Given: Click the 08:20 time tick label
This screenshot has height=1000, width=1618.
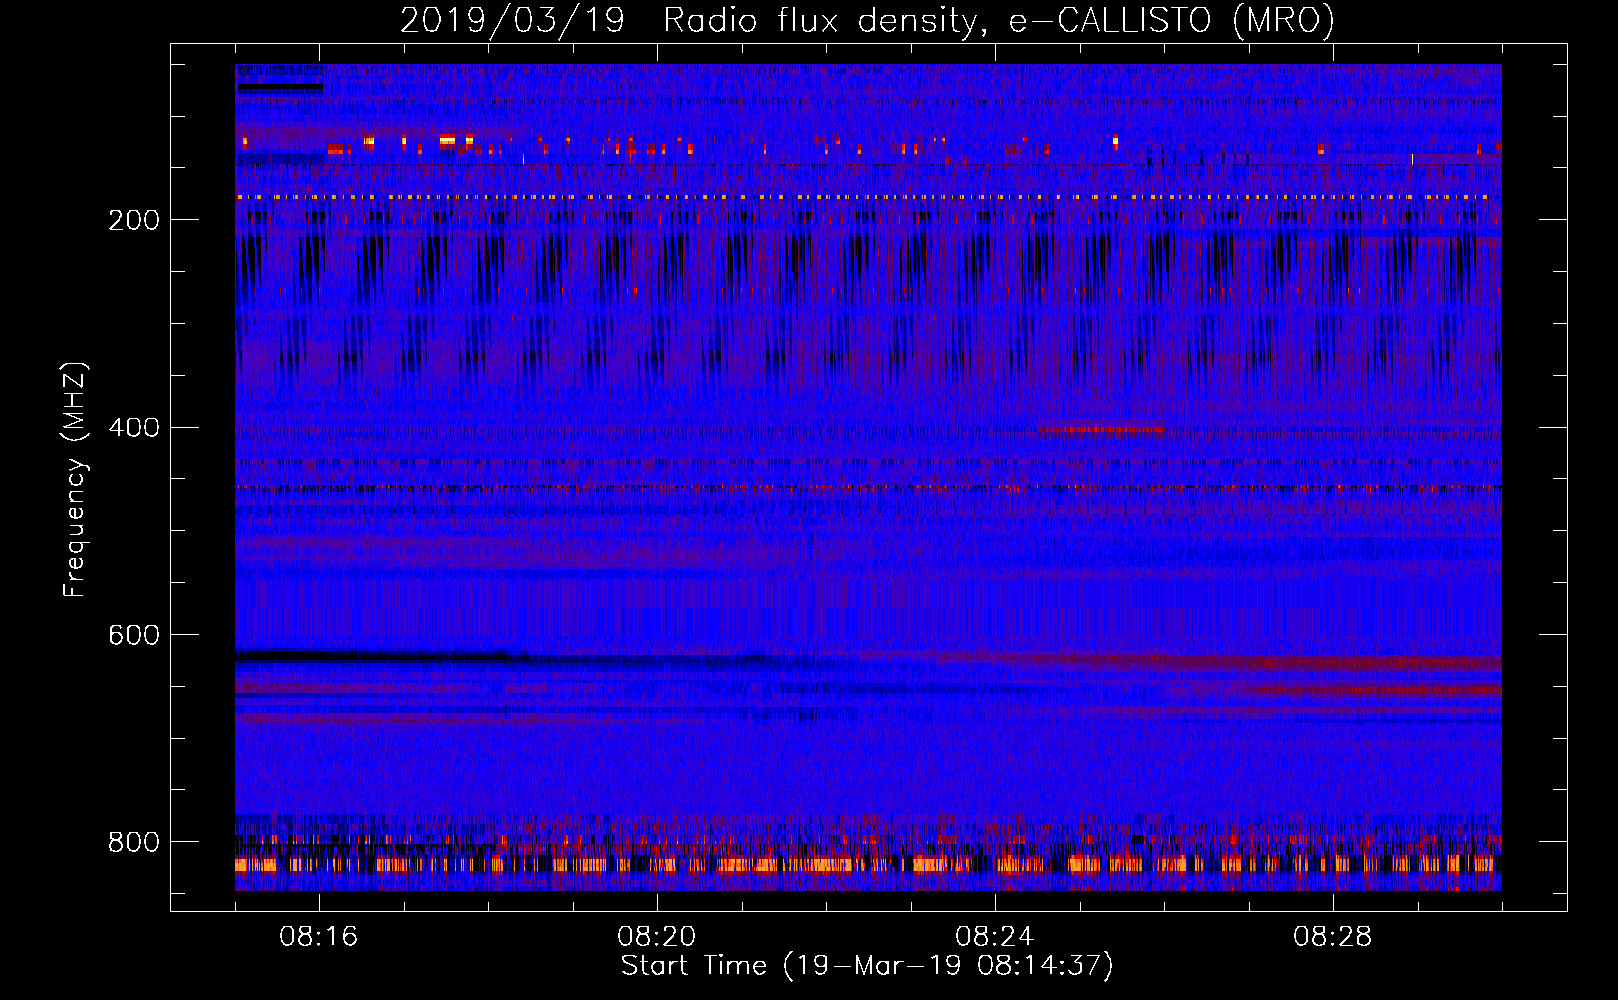Looking at the screenshot, I should coord(657,936).
